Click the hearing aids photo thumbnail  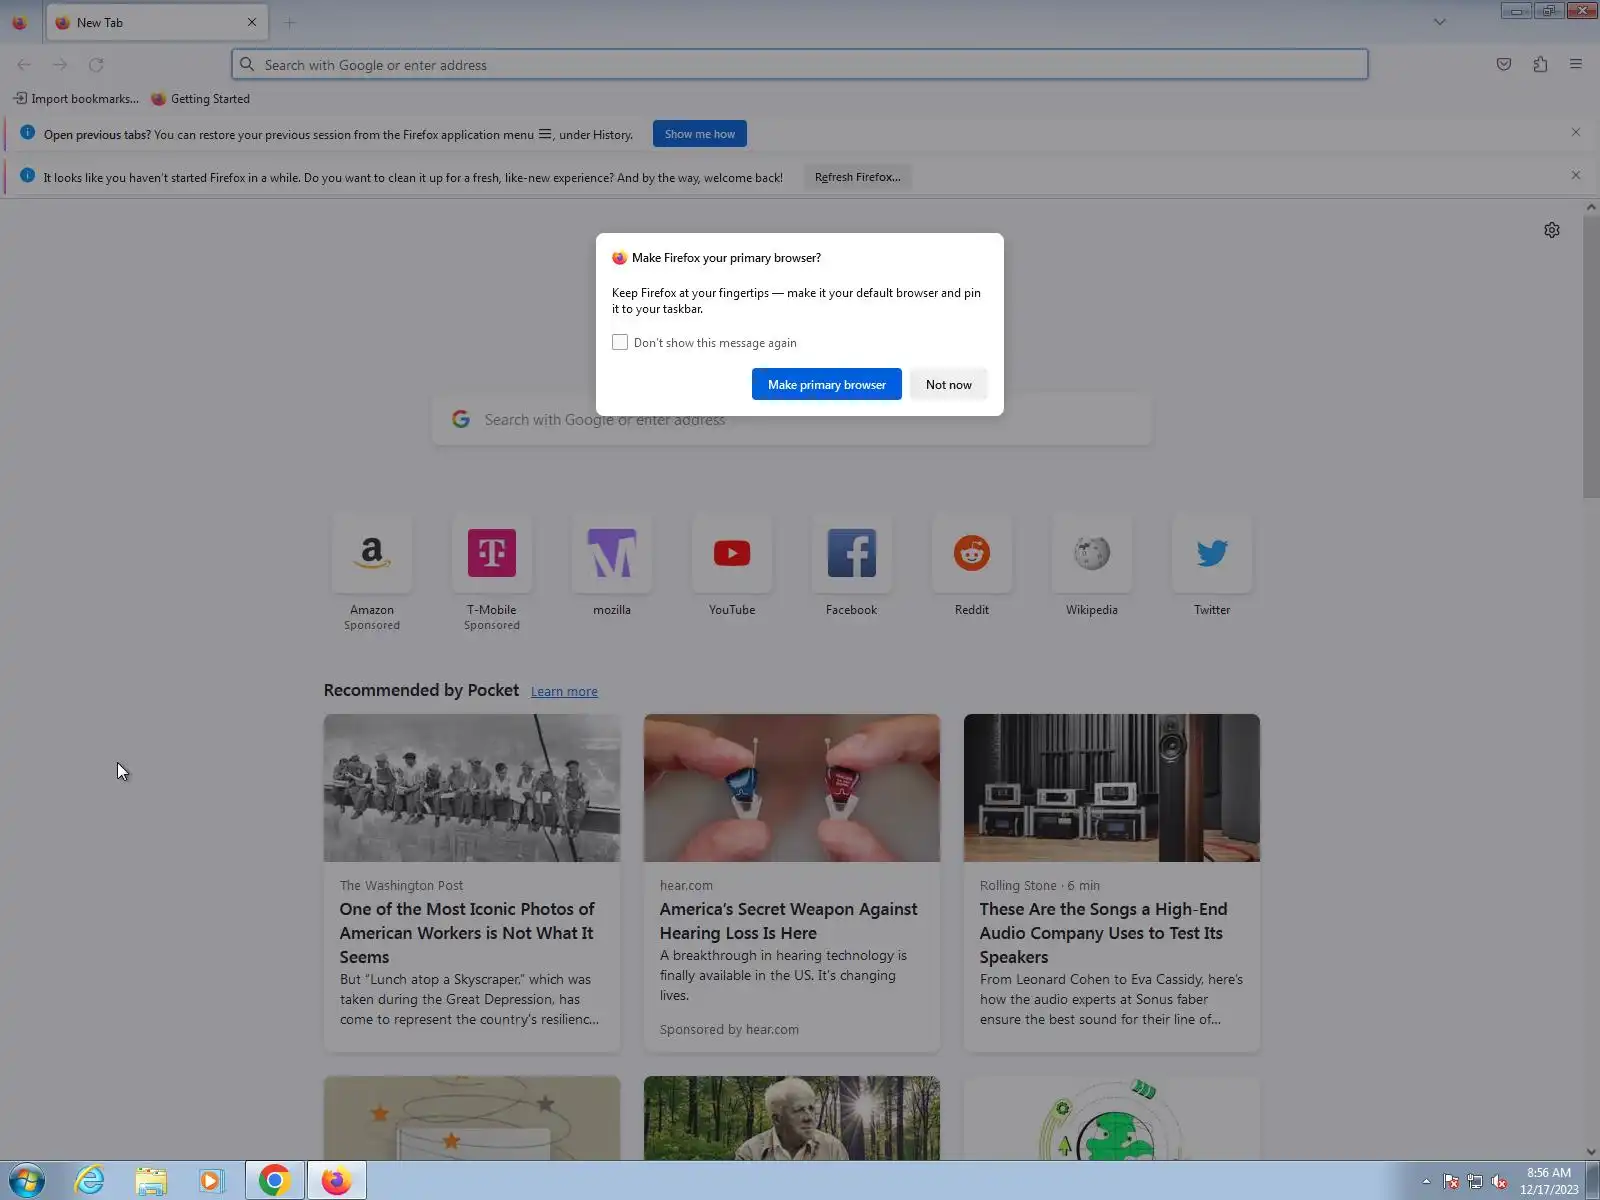(x=792, y=788)
